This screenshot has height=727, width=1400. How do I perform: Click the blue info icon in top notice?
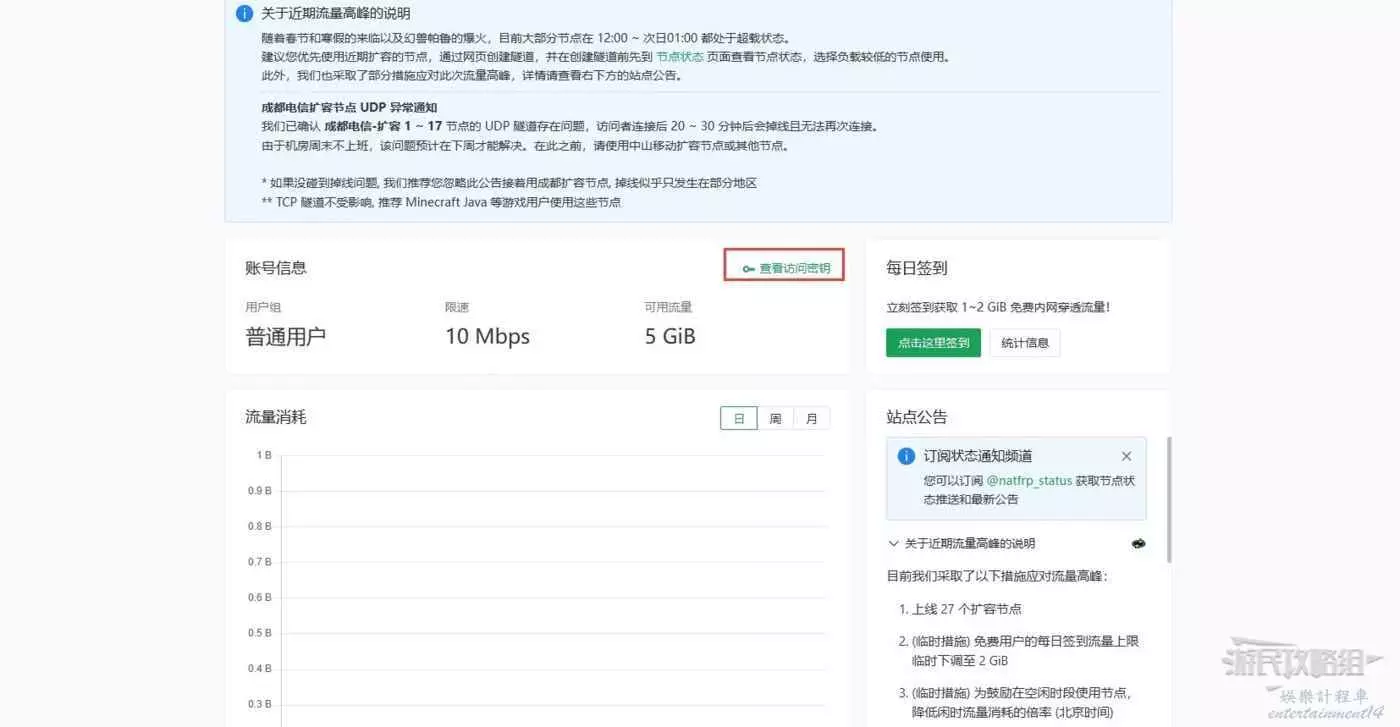(244, 14)
